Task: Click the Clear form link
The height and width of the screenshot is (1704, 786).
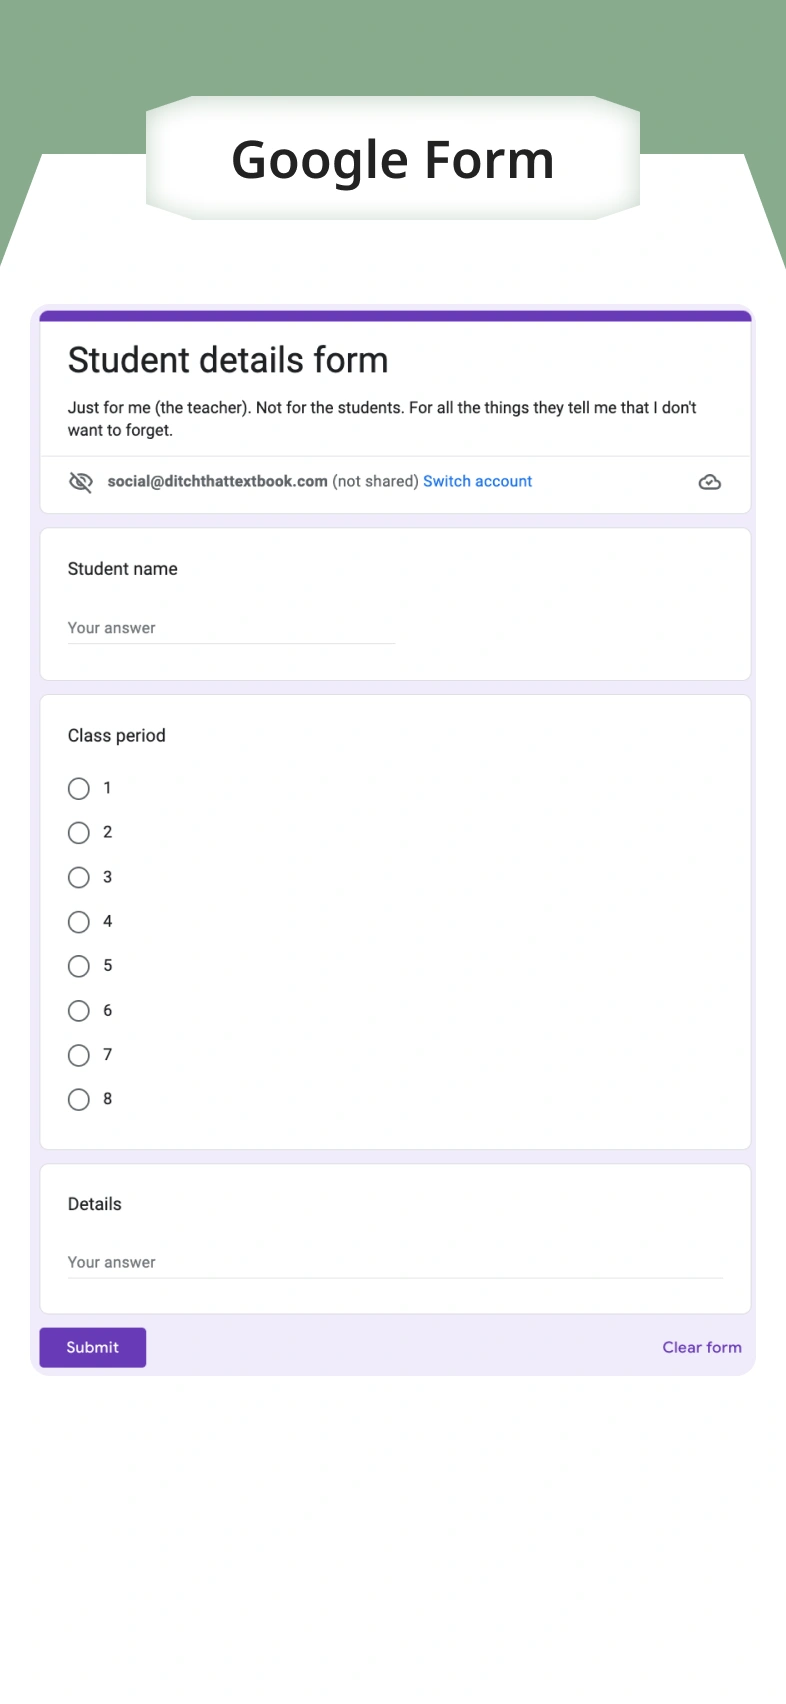Action: click(701, 1347)
